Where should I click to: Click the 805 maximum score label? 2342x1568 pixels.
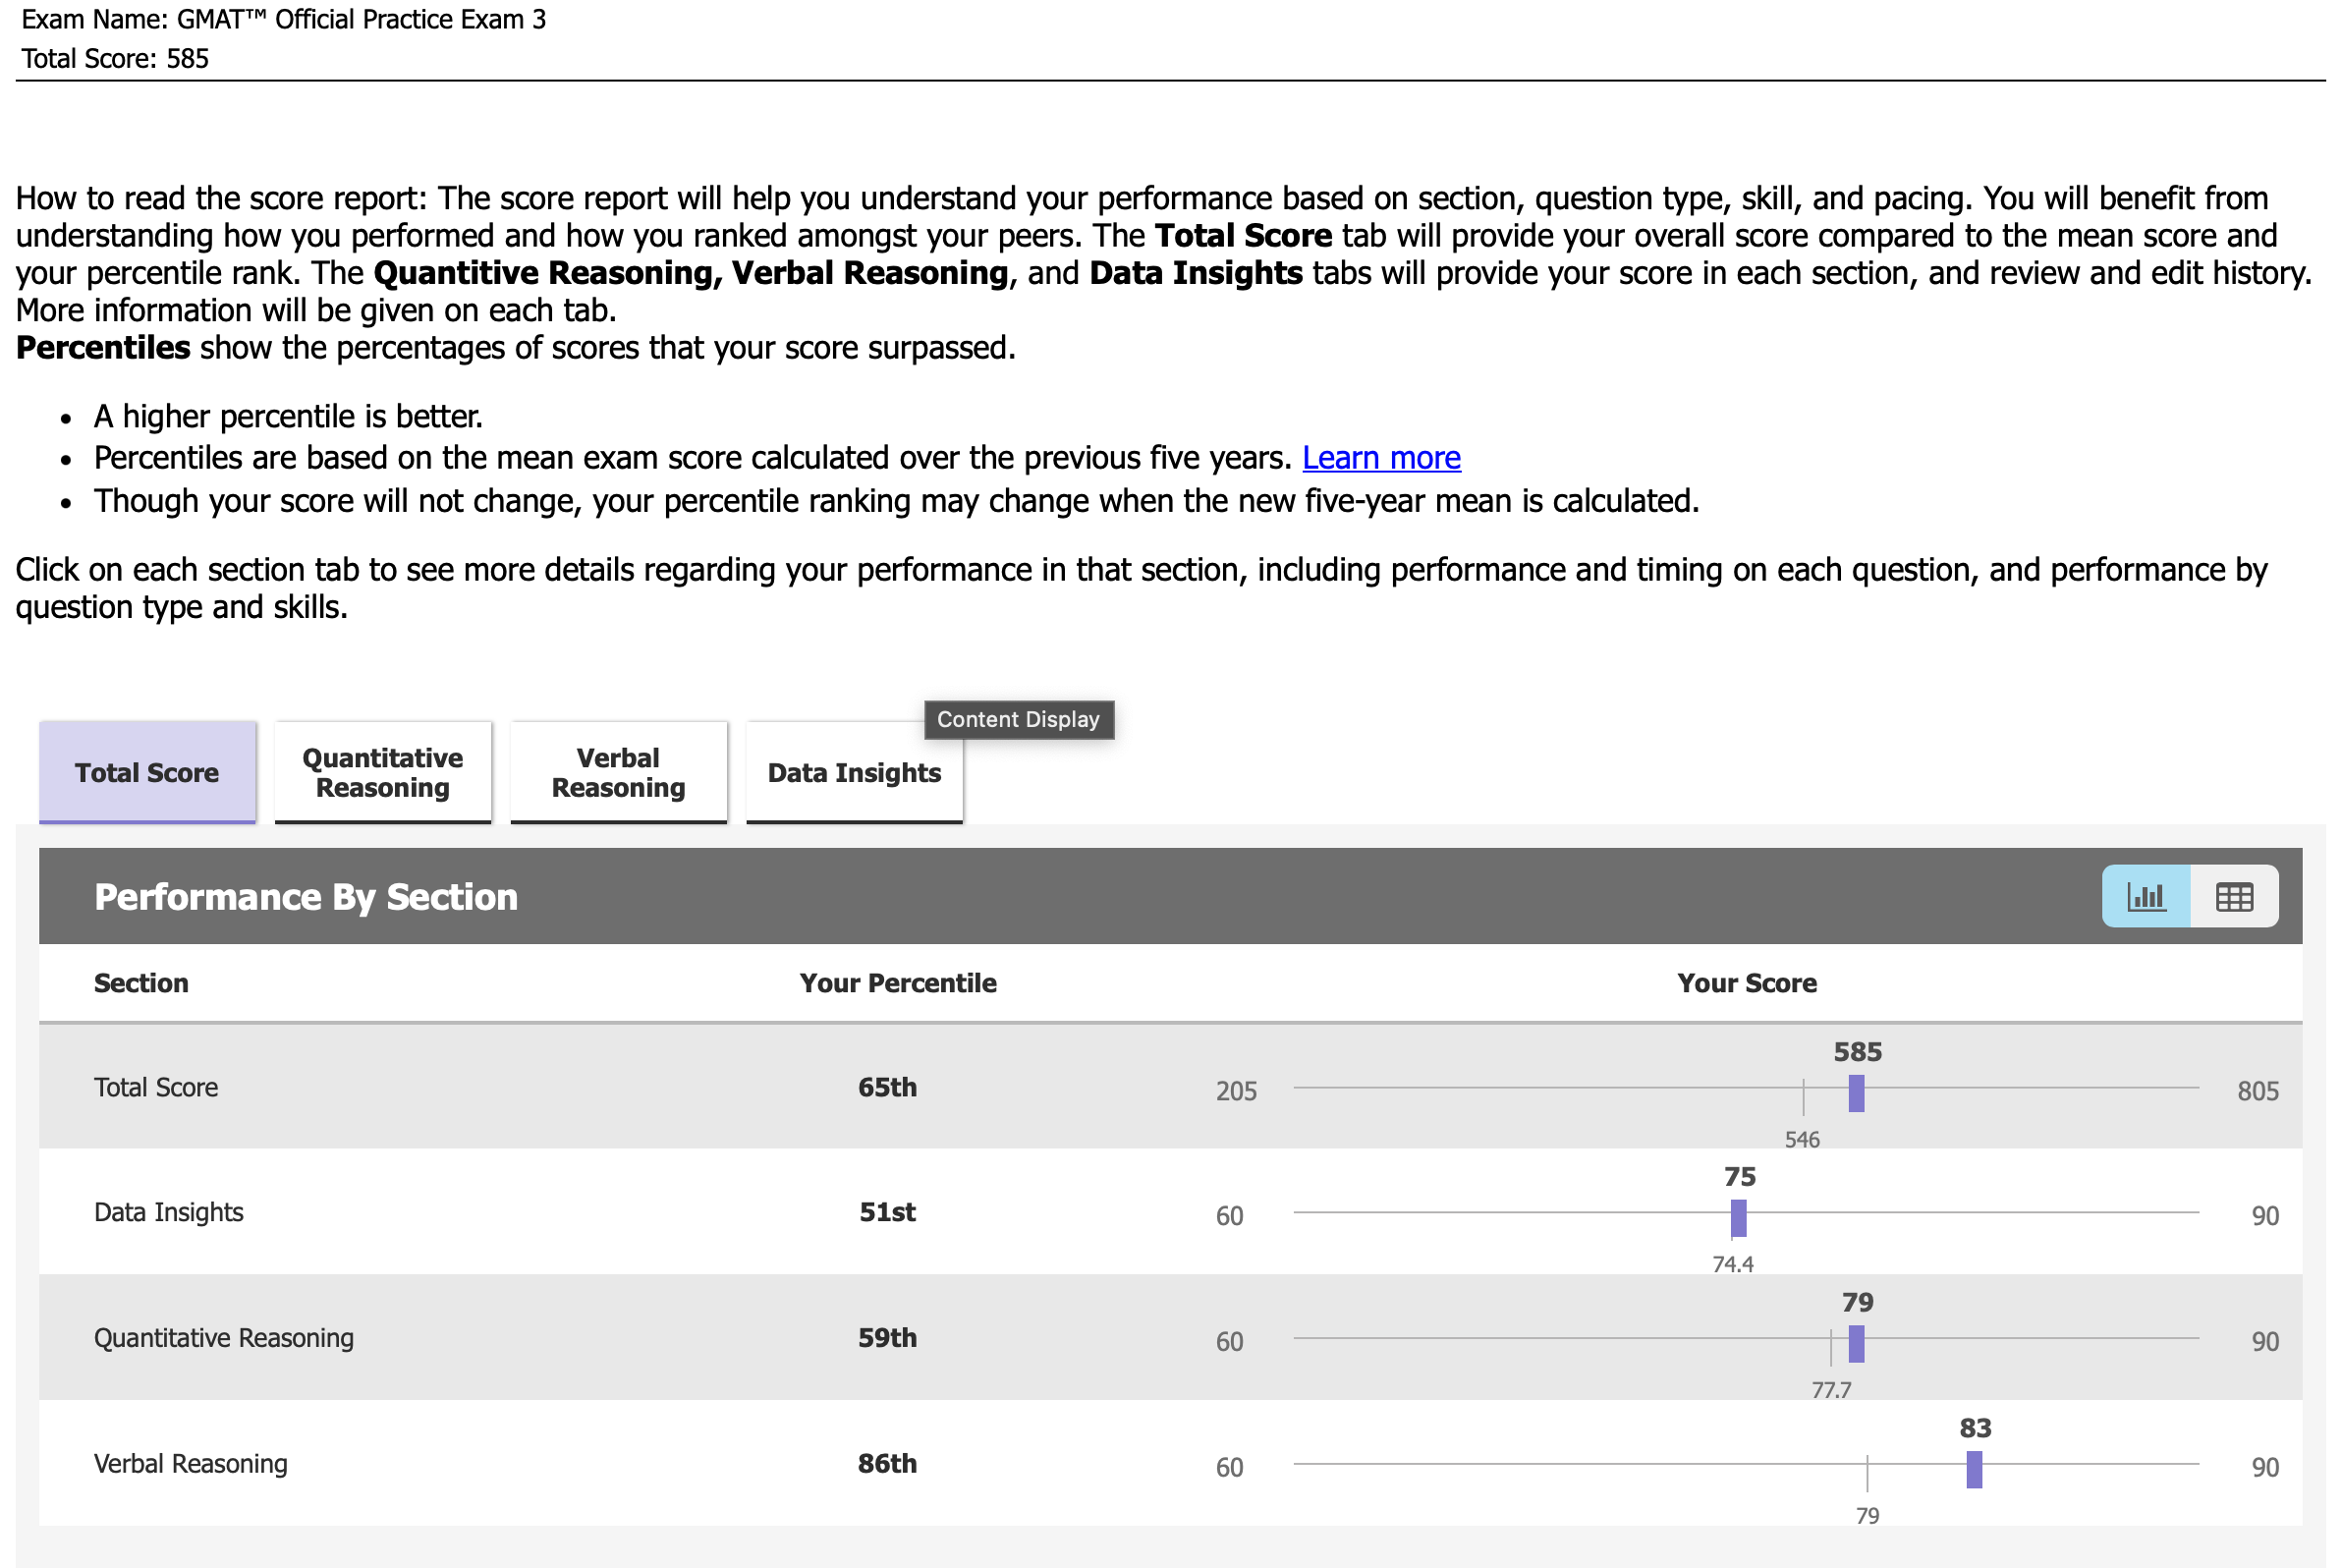pyautogui.click(x=2258, y=1091)
